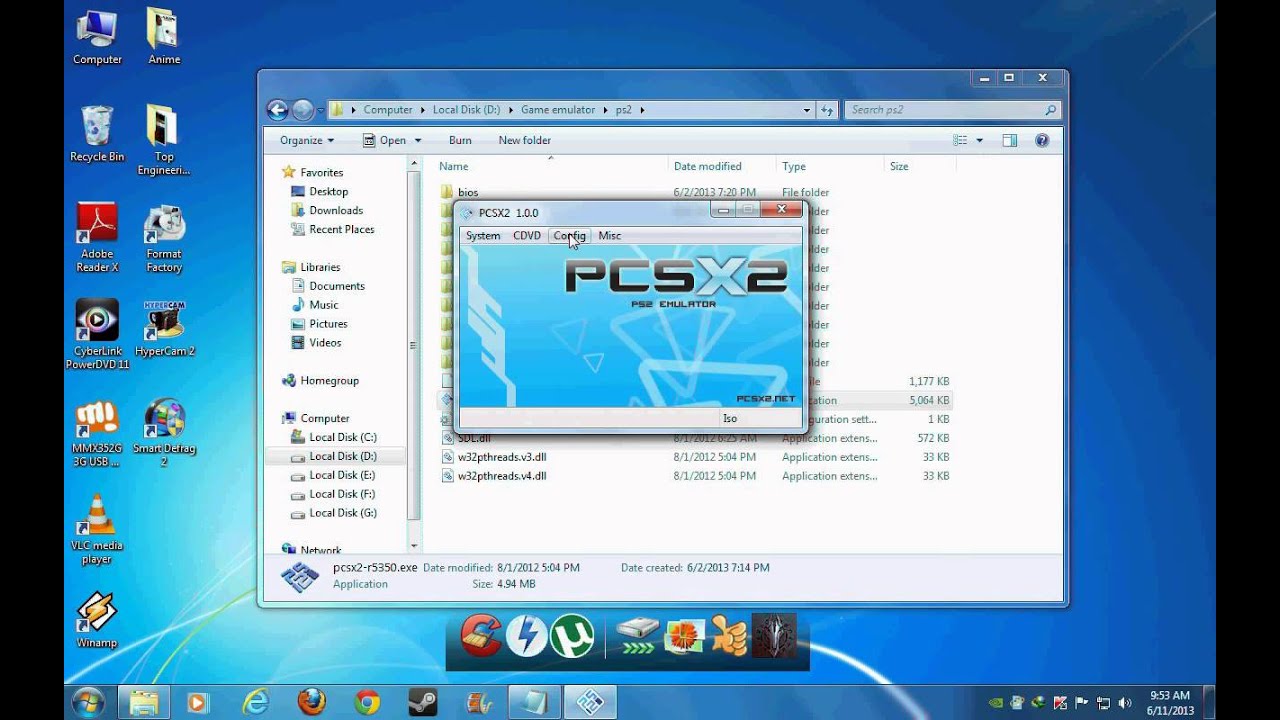This screenshot has height=720, width=1280.
Task: Open Explorer help icon
Action: coord(1042,140)
